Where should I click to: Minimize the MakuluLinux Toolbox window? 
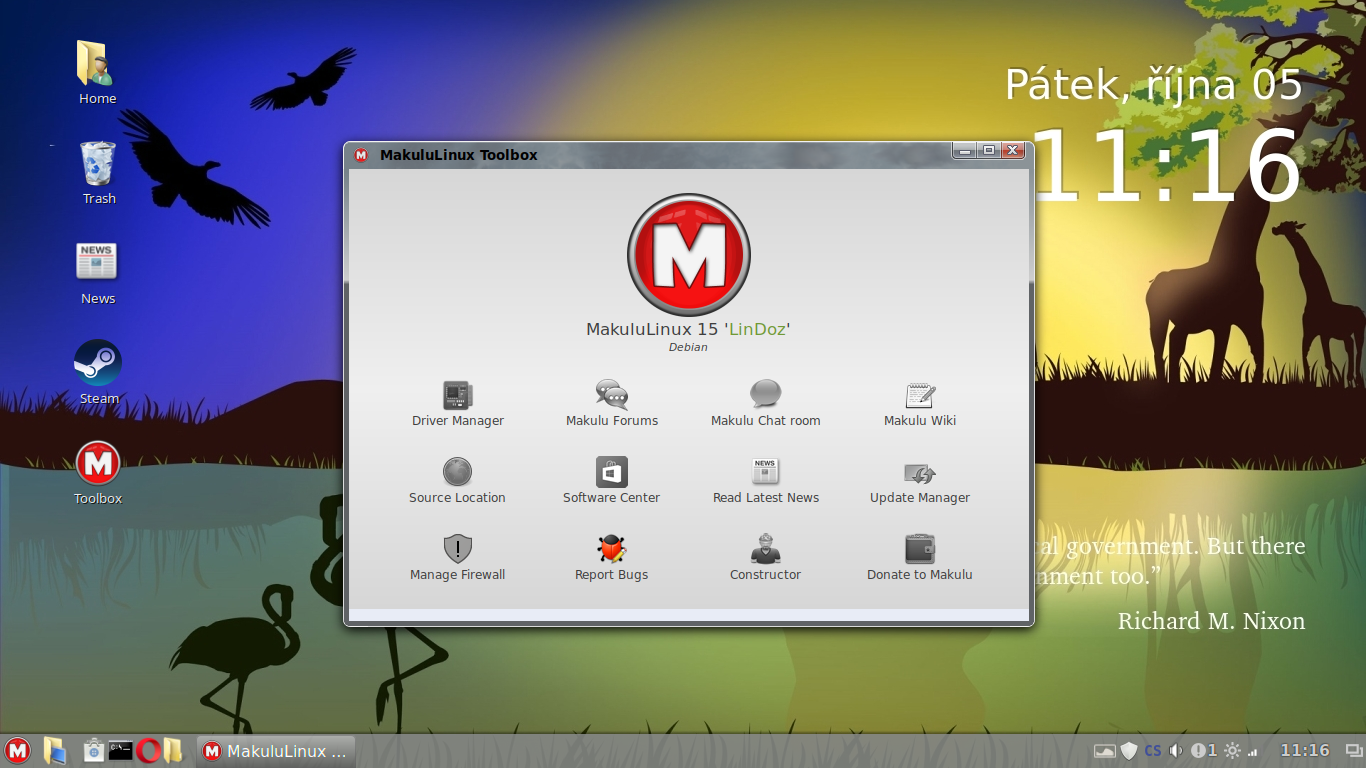click(x=964, y=151)
